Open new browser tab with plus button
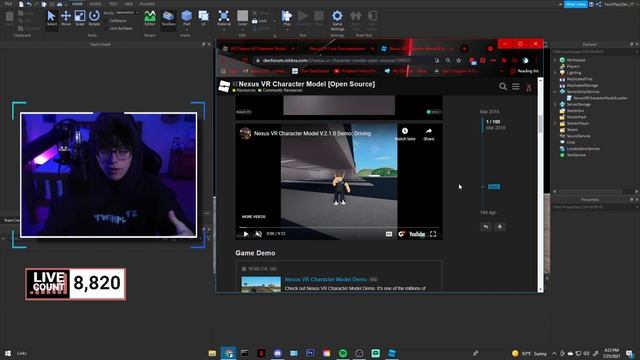The width and height of the screenshot is (640, 360). pos(464,49)
